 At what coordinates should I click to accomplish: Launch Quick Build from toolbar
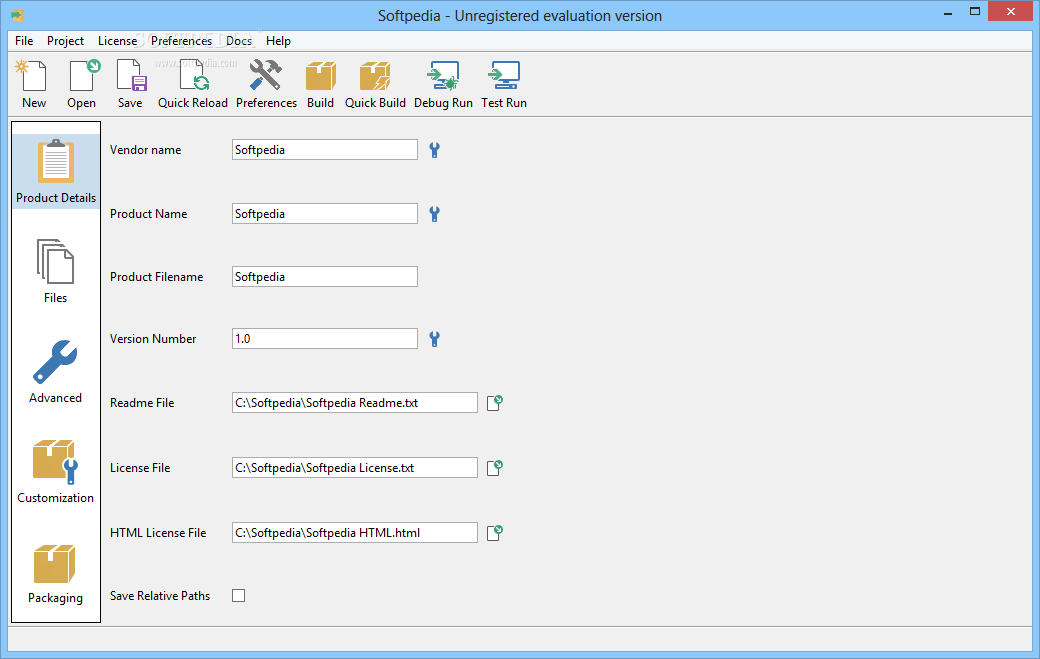[375, 84]
